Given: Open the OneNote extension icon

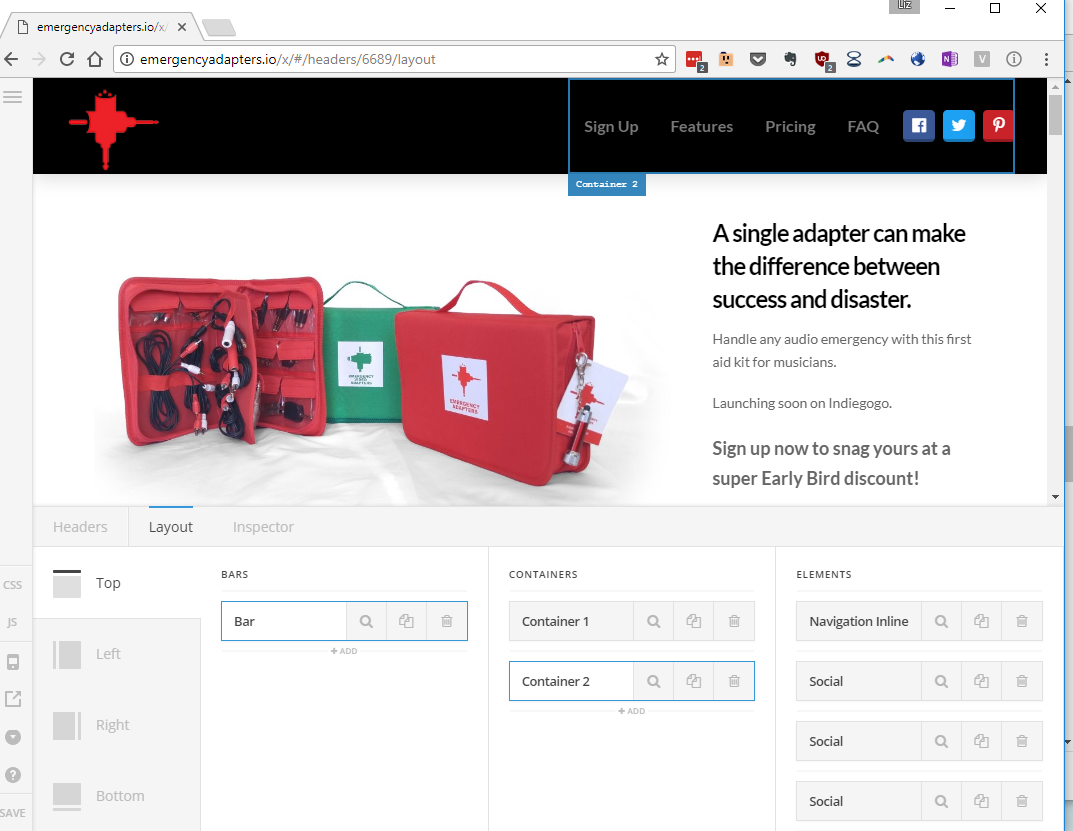Looking at the screenshot, I should tap(950, 60).
